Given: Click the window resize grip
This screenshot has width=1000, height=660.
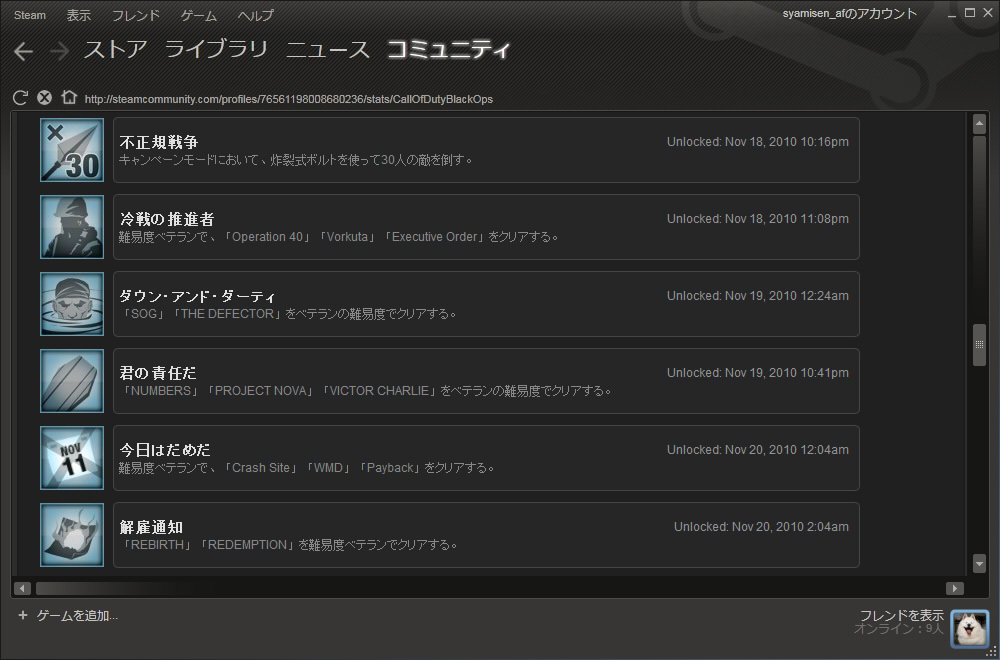Looking at the screenshot, I should (990, 651).
